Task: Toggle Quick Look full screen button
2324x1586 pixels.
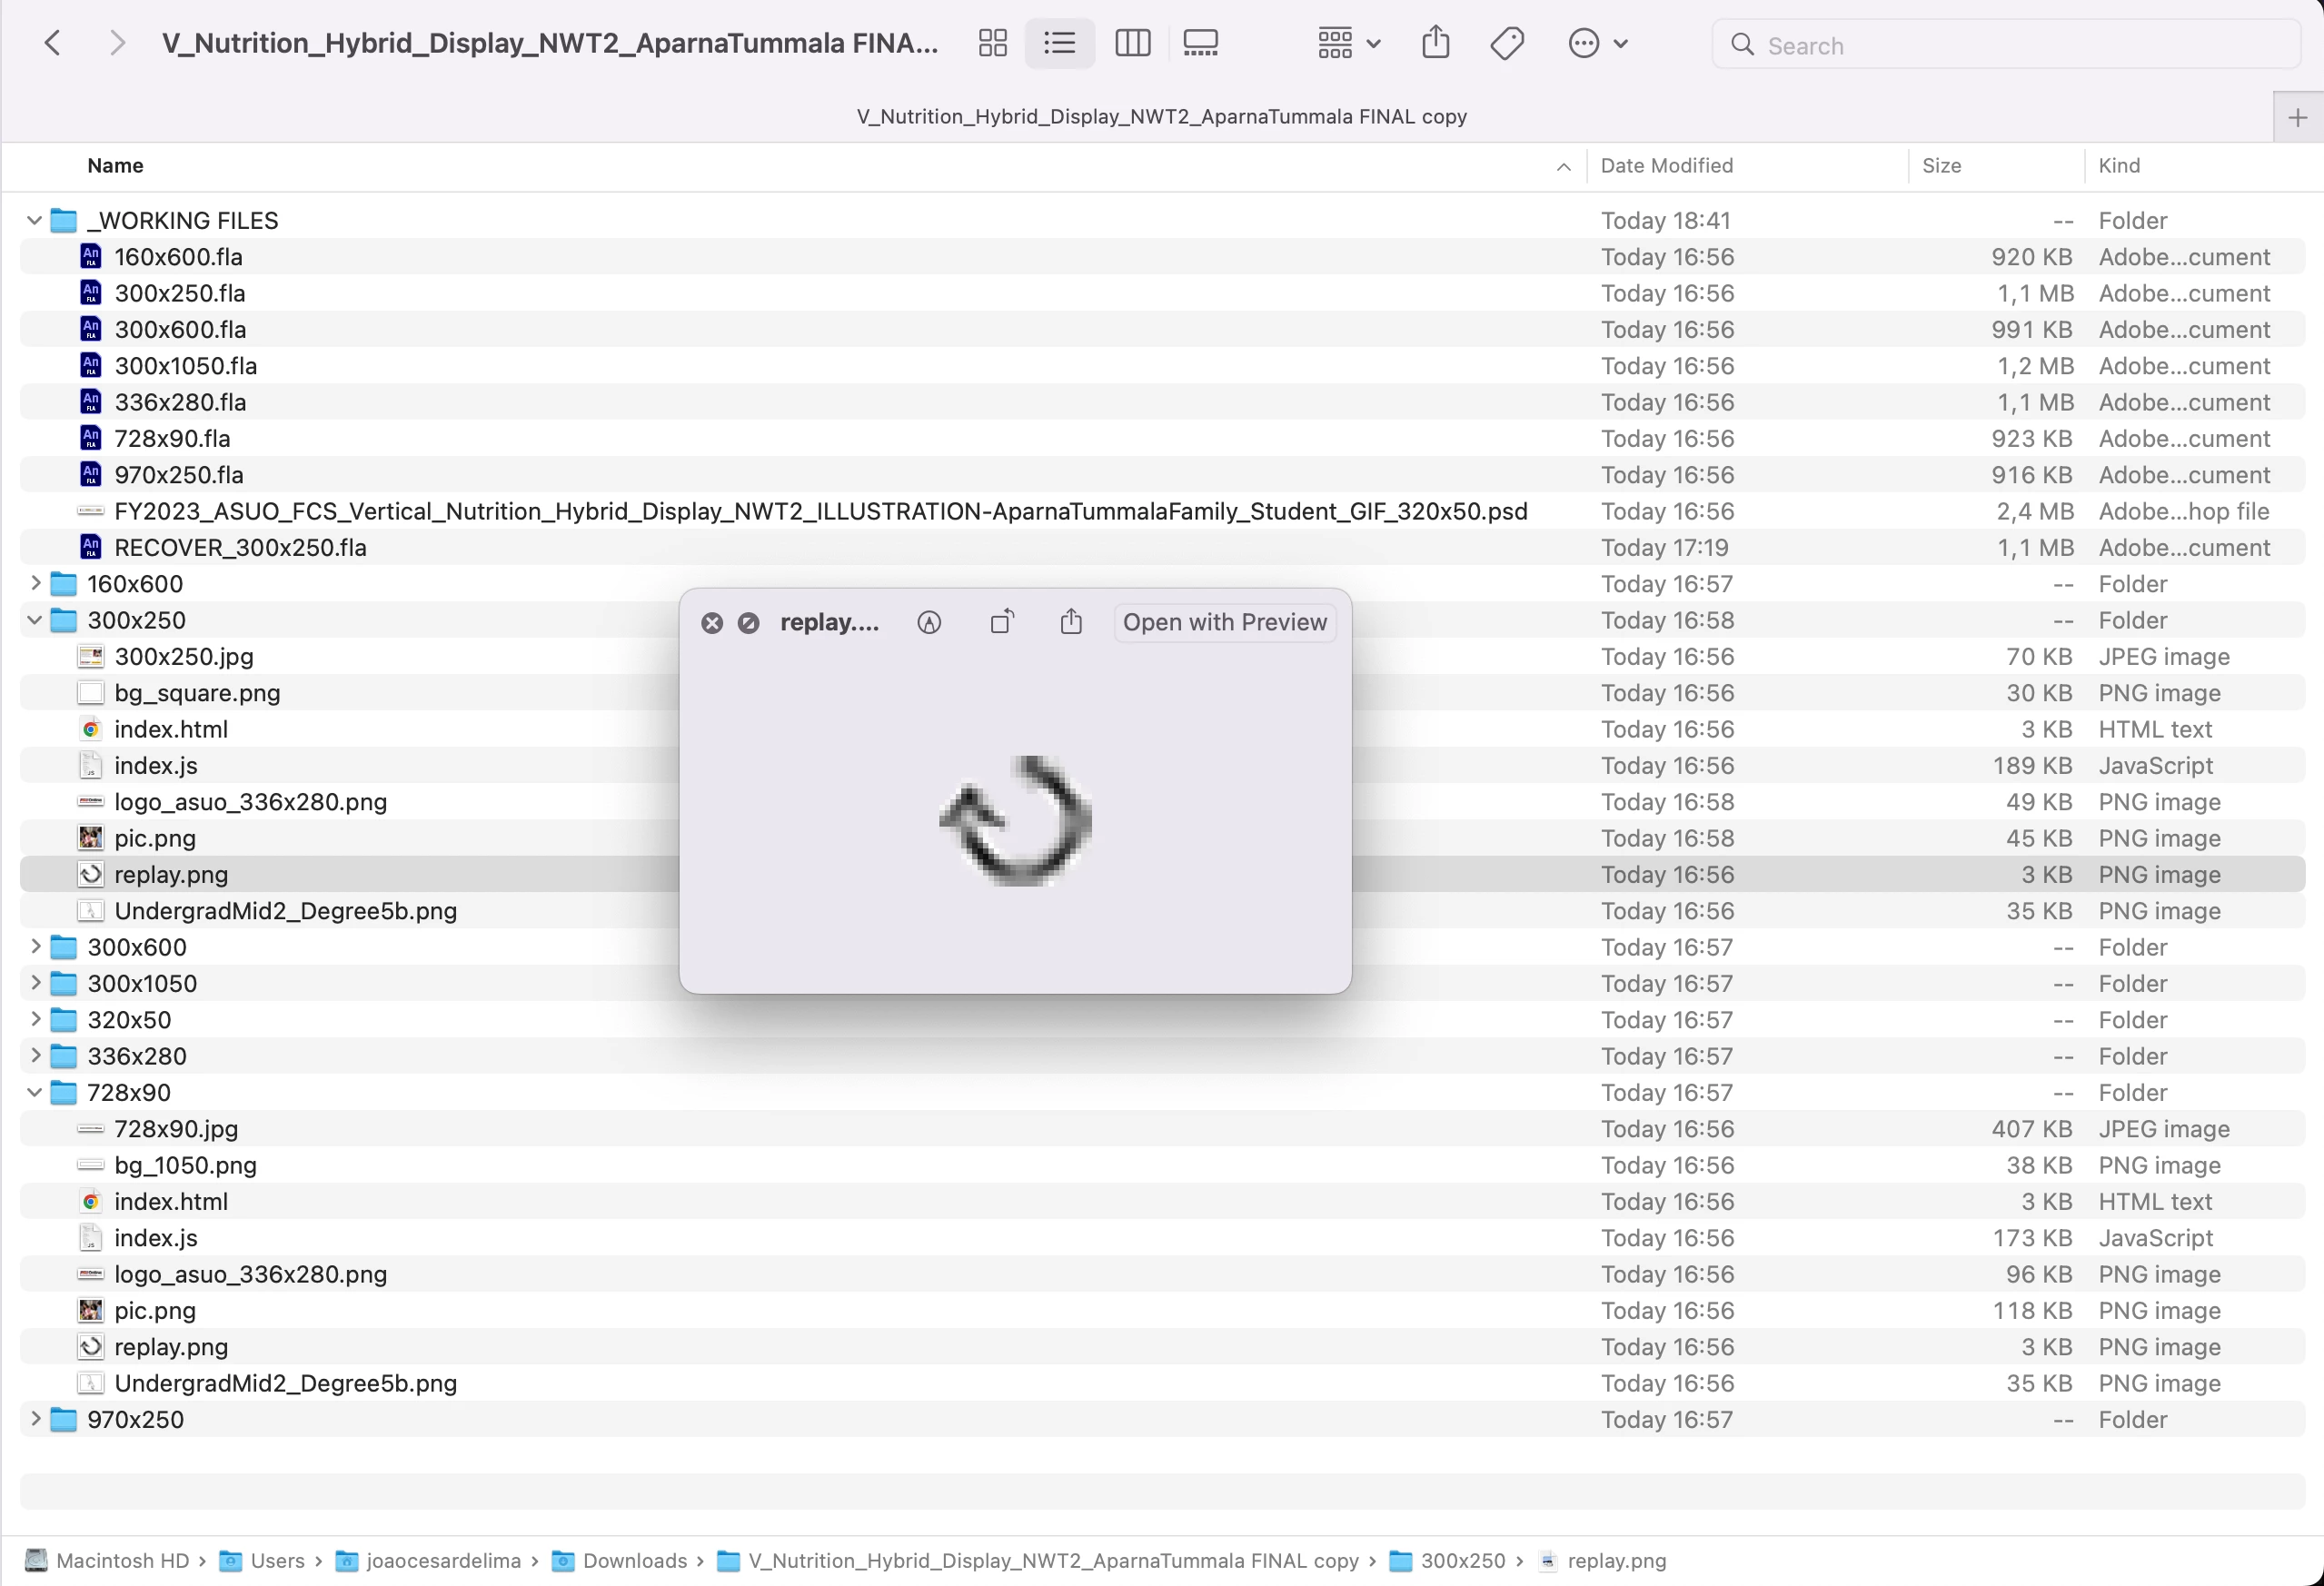Action: click(748, 623)
